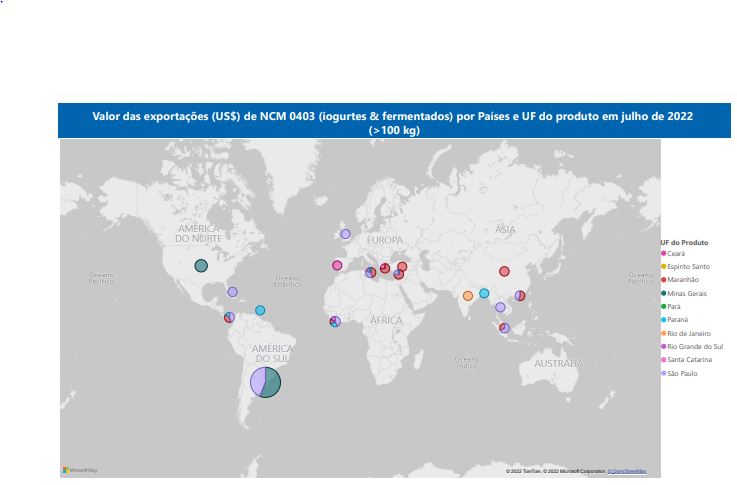
Task: Click the pie marker over Singapore and Malaysia
Action: (x=504, y=328)
